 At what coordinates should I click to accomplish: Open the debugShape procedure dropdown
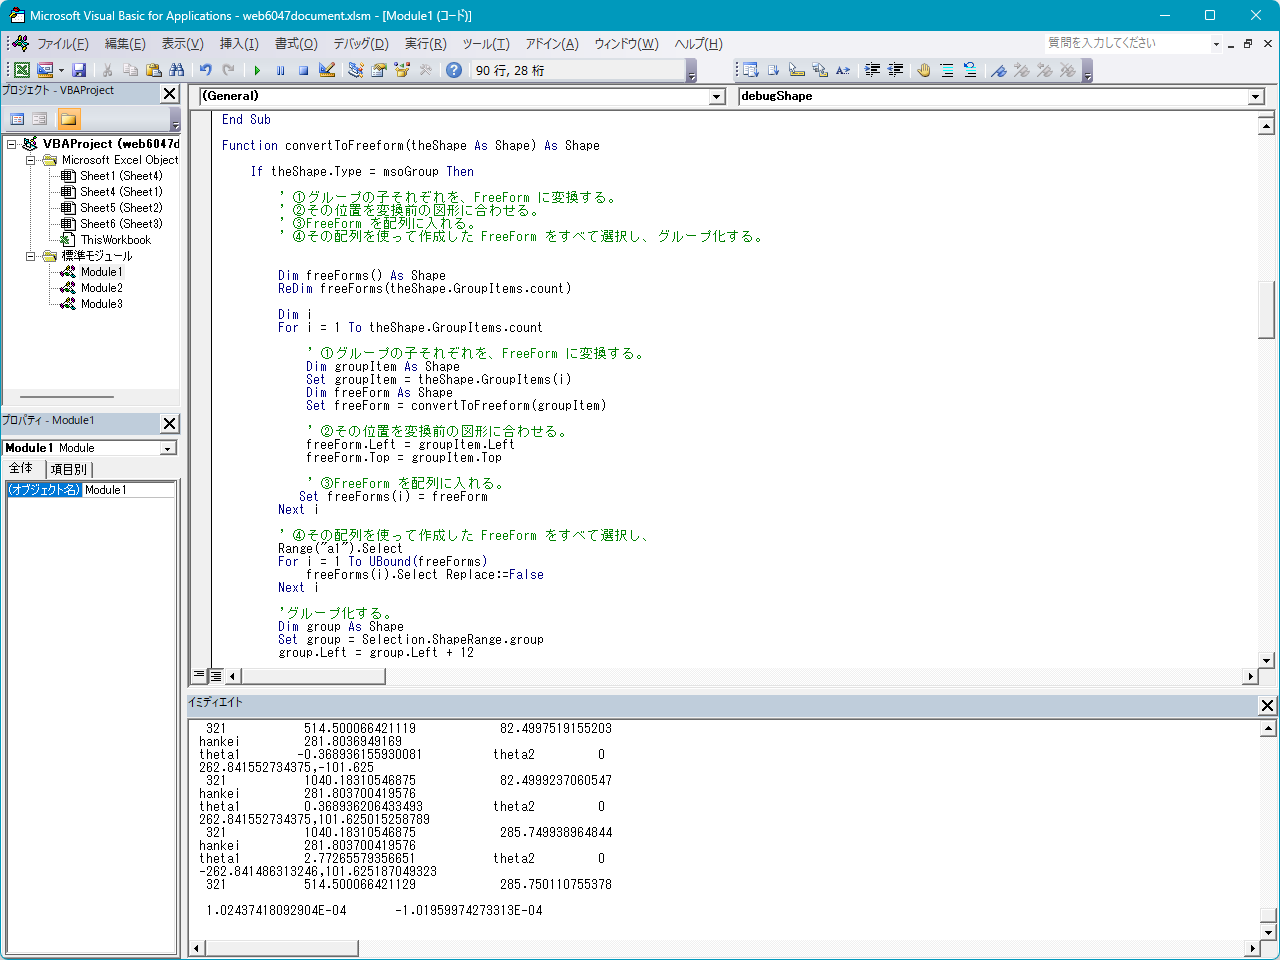[x=1256, y=97]
